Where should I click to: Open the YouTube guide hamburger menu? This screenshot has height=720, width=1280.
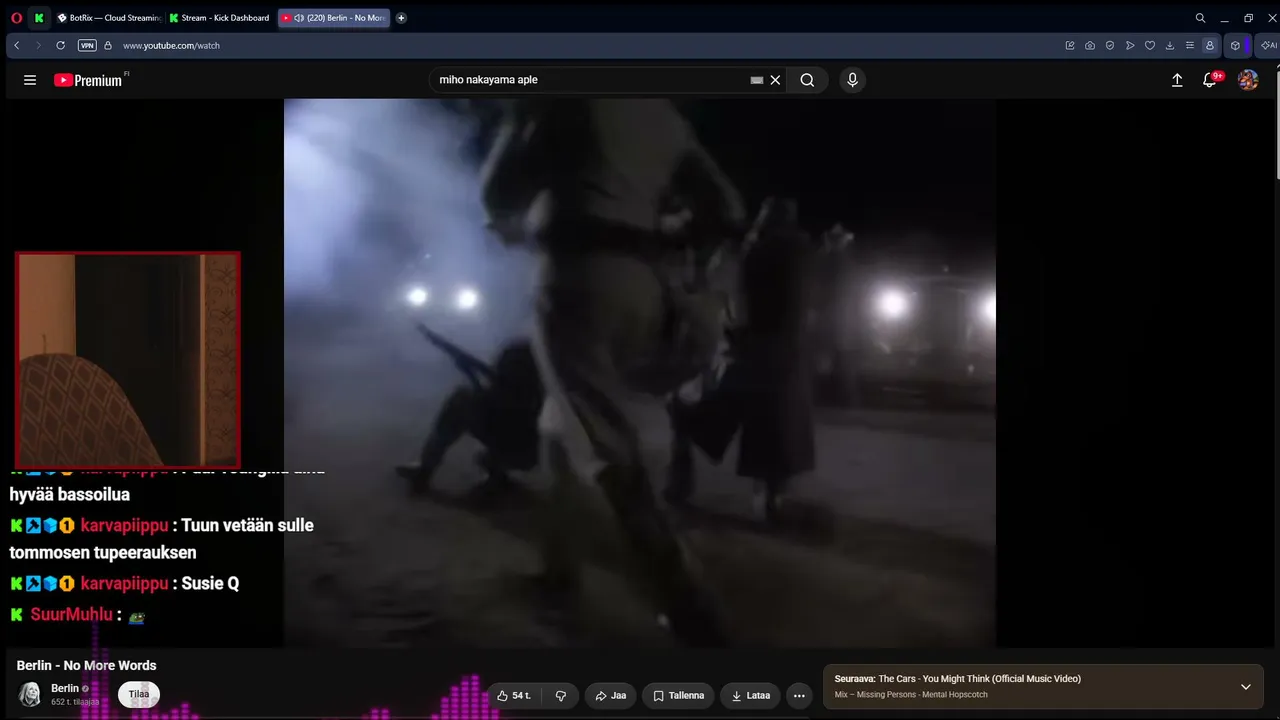[x=30, y=80]
